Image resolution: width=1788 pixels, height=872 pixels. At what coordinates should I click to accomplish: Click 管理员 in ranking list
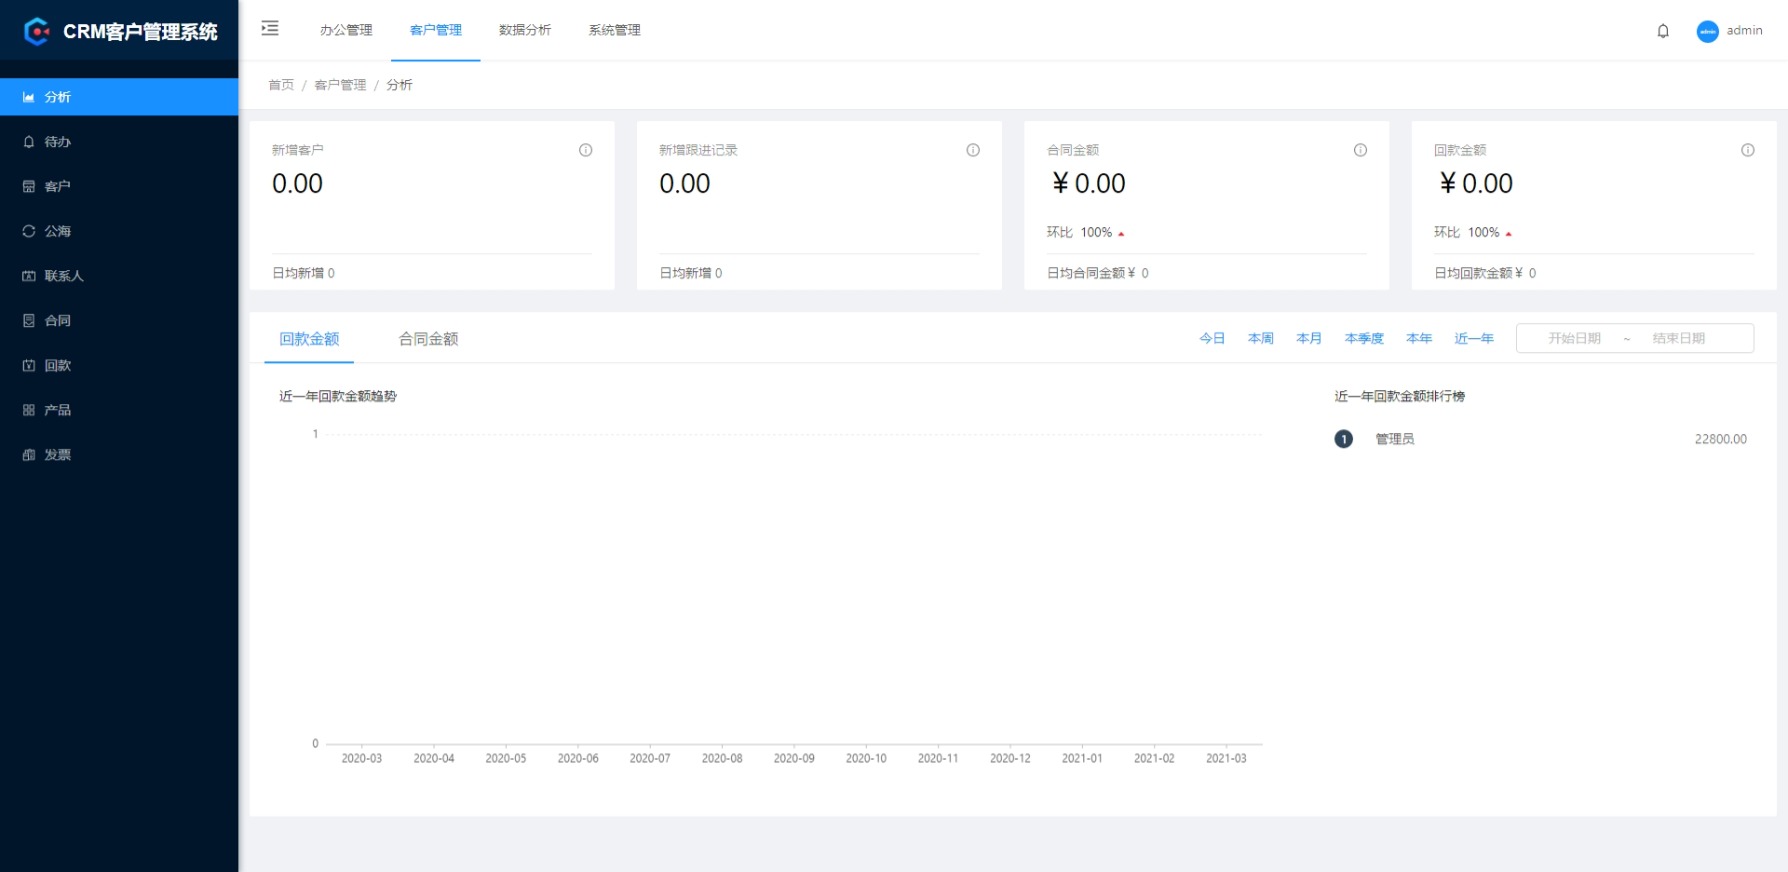[x=1394, y=439]
